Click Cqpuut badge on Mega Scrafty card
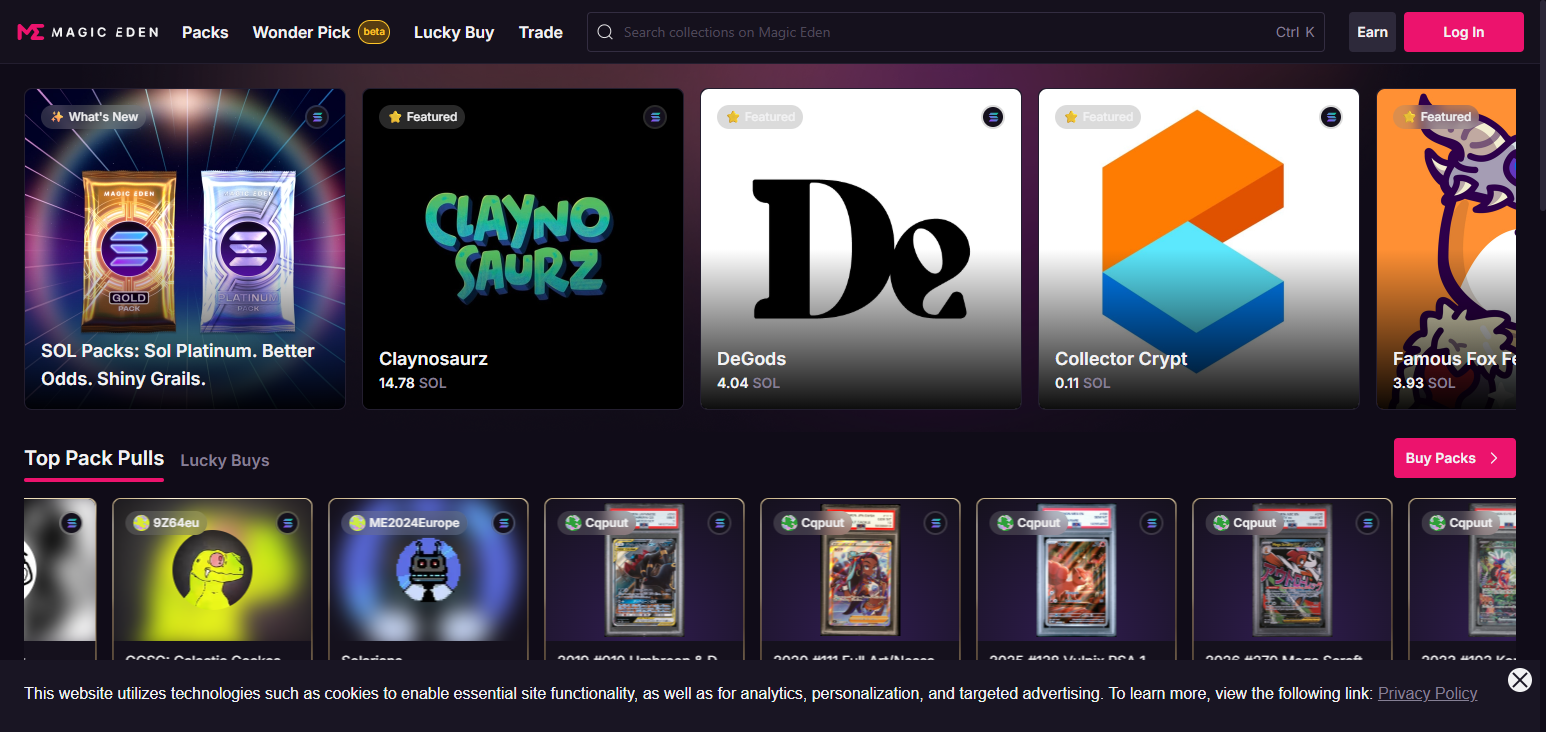This screenshot has width=1546, height=732. click(1245, 523)
